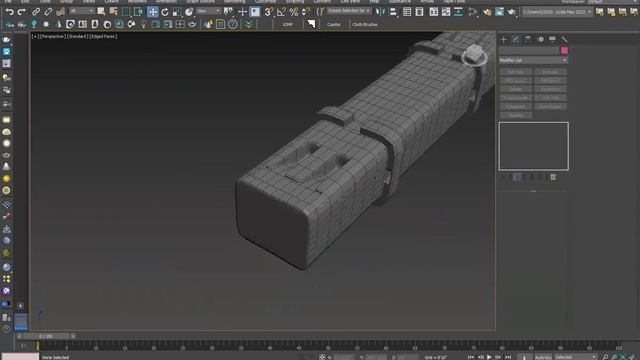Image resolution: width=640 pixels, height=360 pixels.
Task: Open the Rendered Frame Window
Action: [499, 12]
